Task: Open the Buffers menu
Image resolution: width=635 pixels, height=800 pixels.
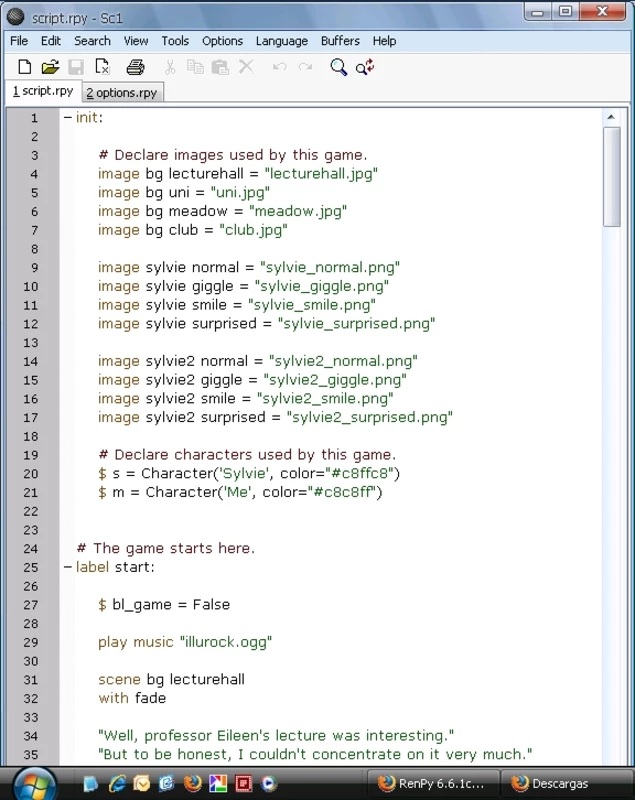Action: pos(340,41)
